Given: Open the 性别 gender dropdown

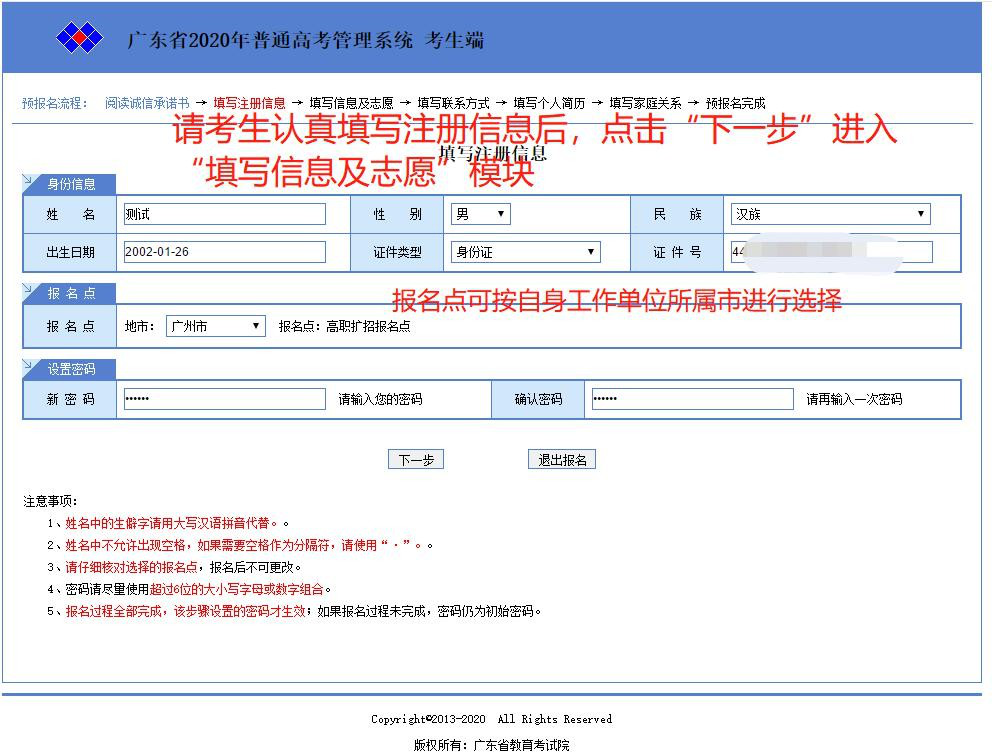Looking at the screenshot, I should pyautogui.click(x=480, y=214).
